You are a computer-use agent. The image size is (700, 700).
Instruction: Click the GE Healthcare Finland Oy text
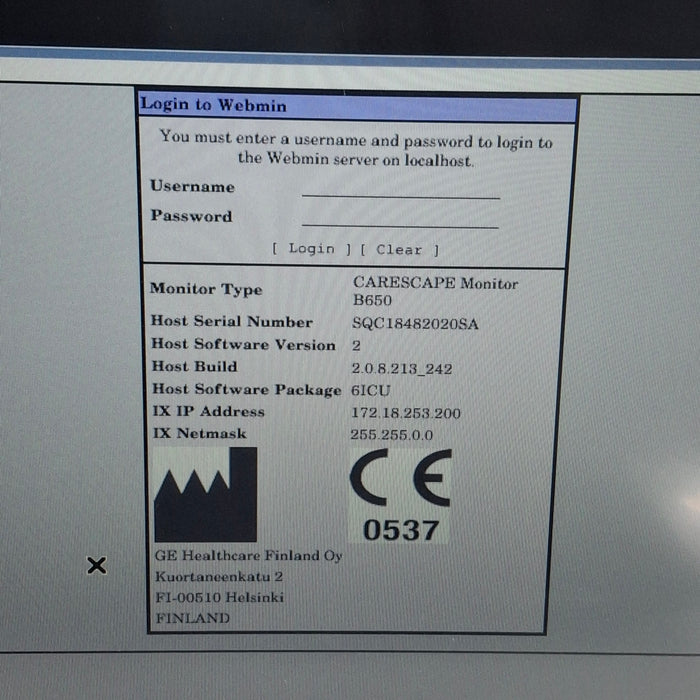click(248, 556)
